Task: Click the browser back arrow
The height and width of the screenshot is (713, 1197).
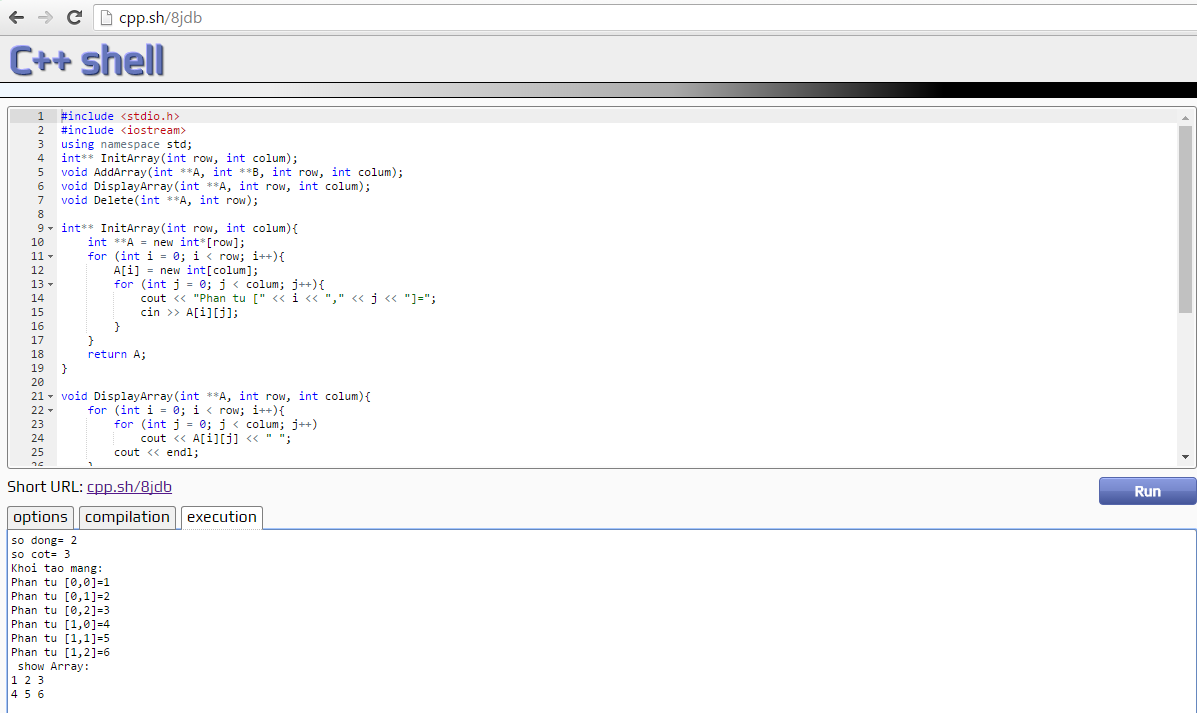Action: (x=16, y=17)
